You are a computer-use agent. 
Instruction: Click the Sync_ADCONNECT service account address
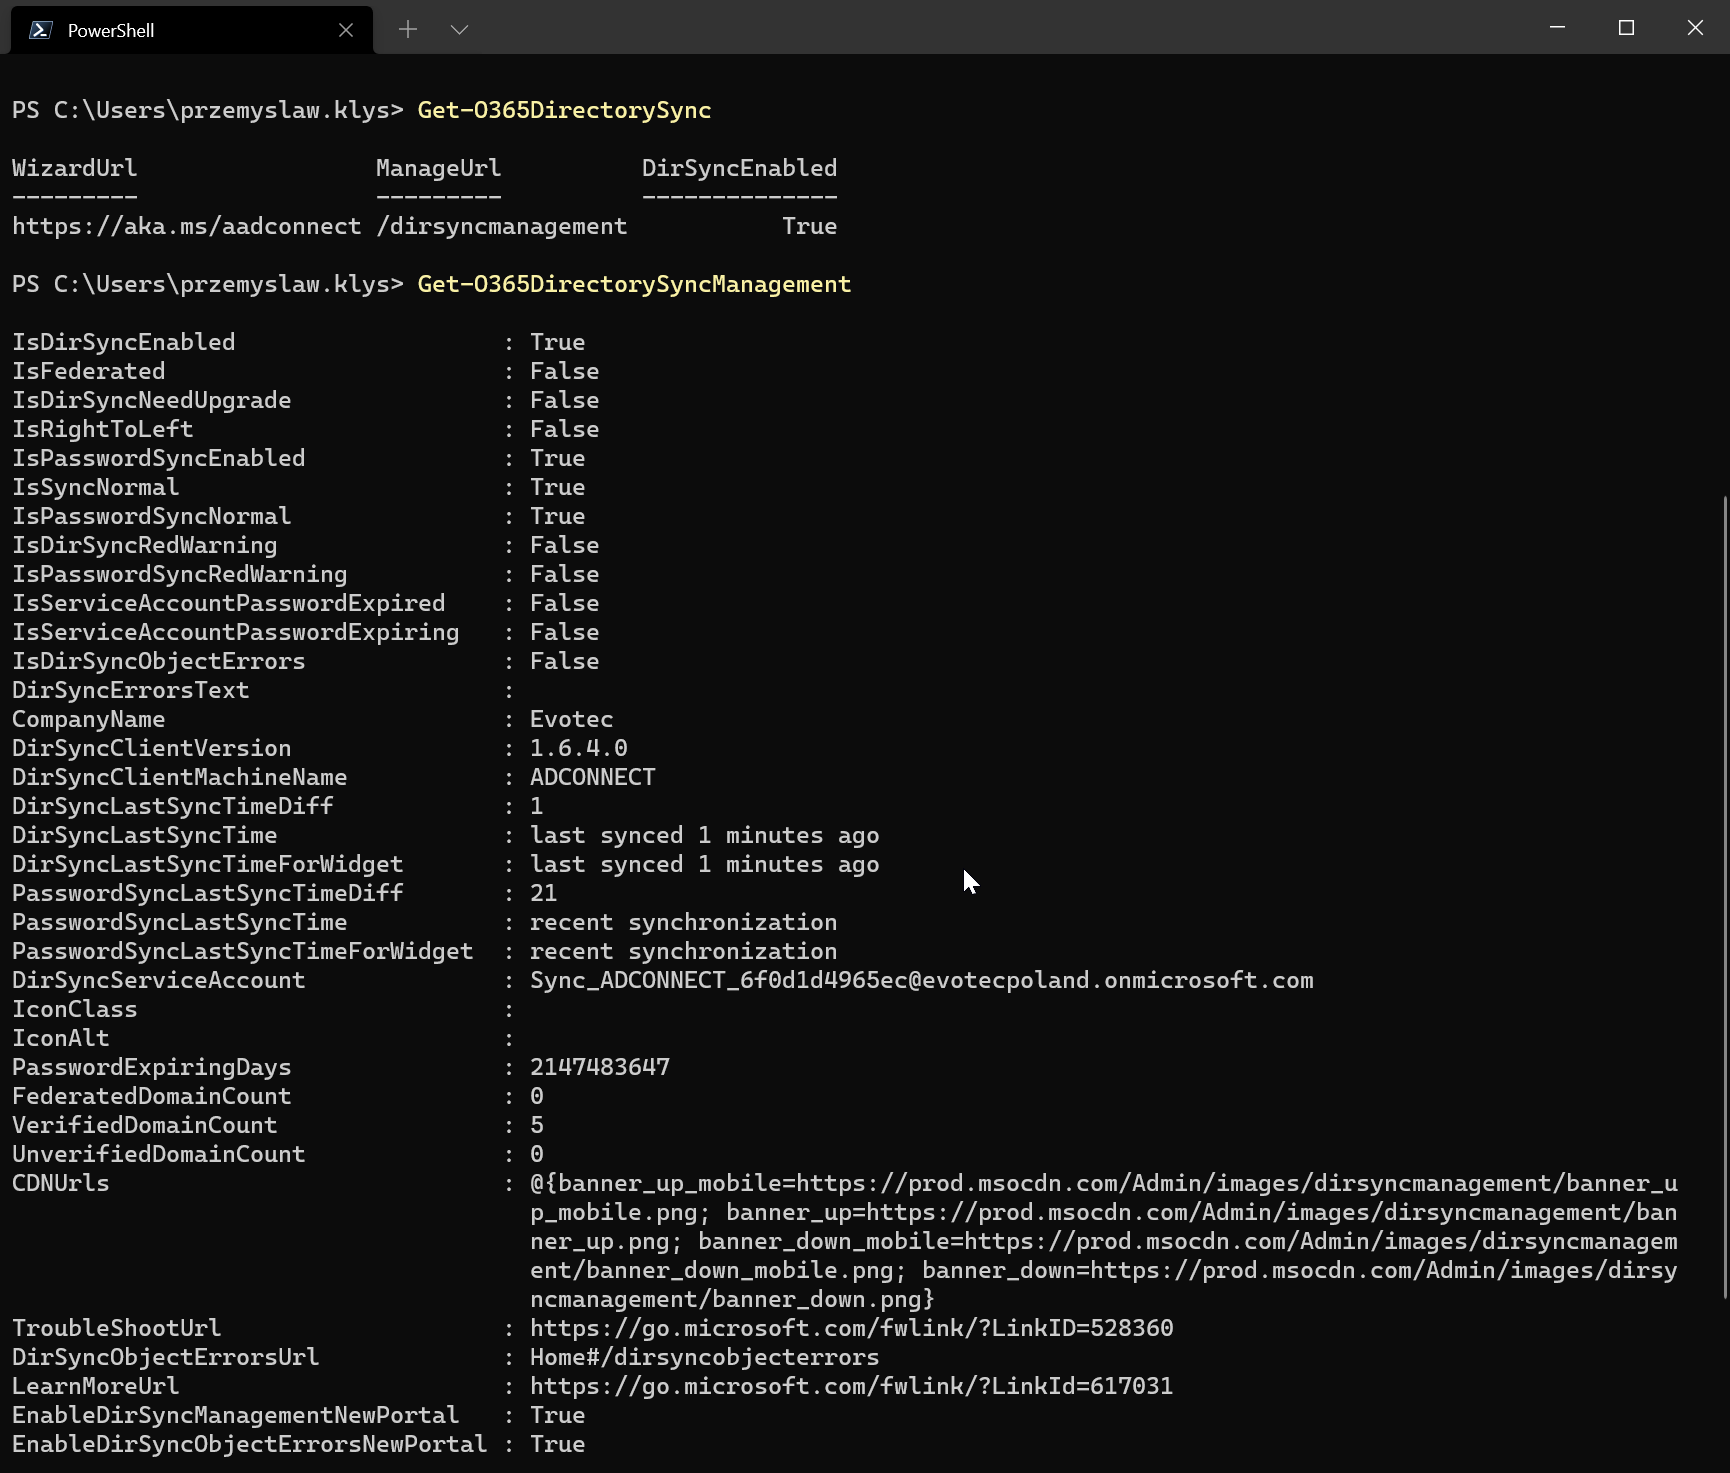click(921, 980)
